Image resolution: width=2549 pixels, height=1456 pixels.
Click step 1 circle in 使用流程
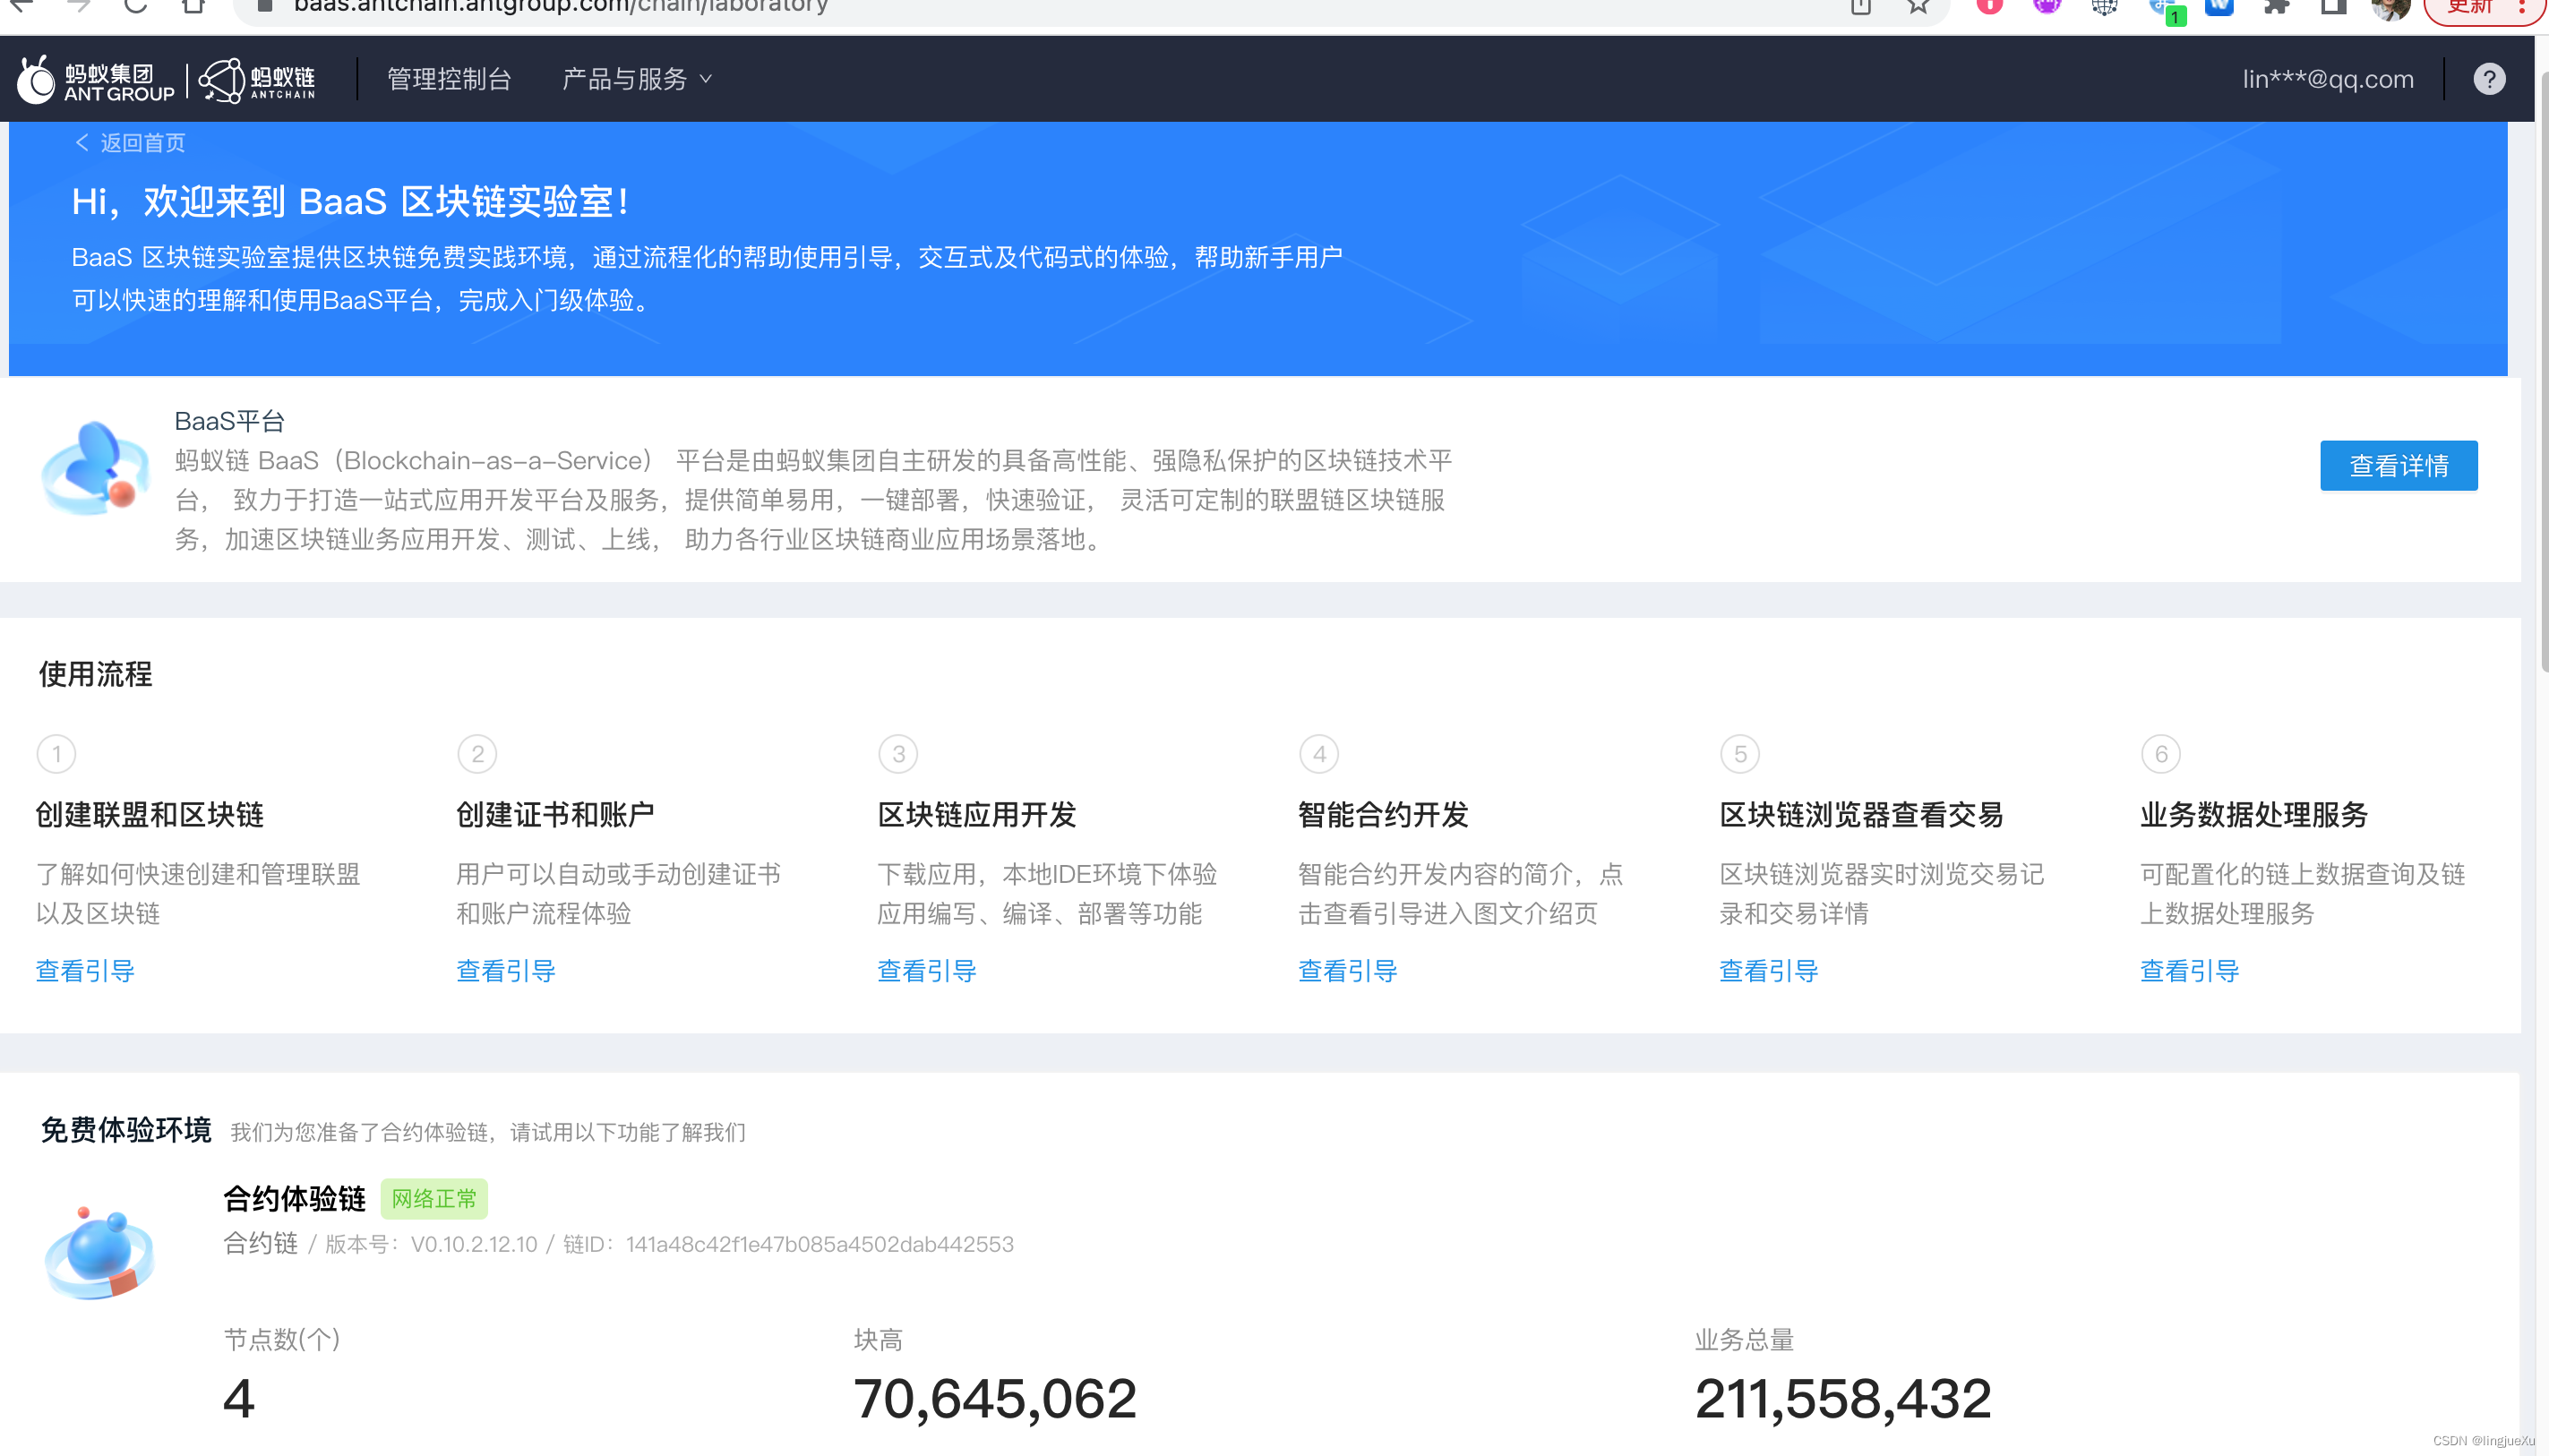(x=57, y=754)
